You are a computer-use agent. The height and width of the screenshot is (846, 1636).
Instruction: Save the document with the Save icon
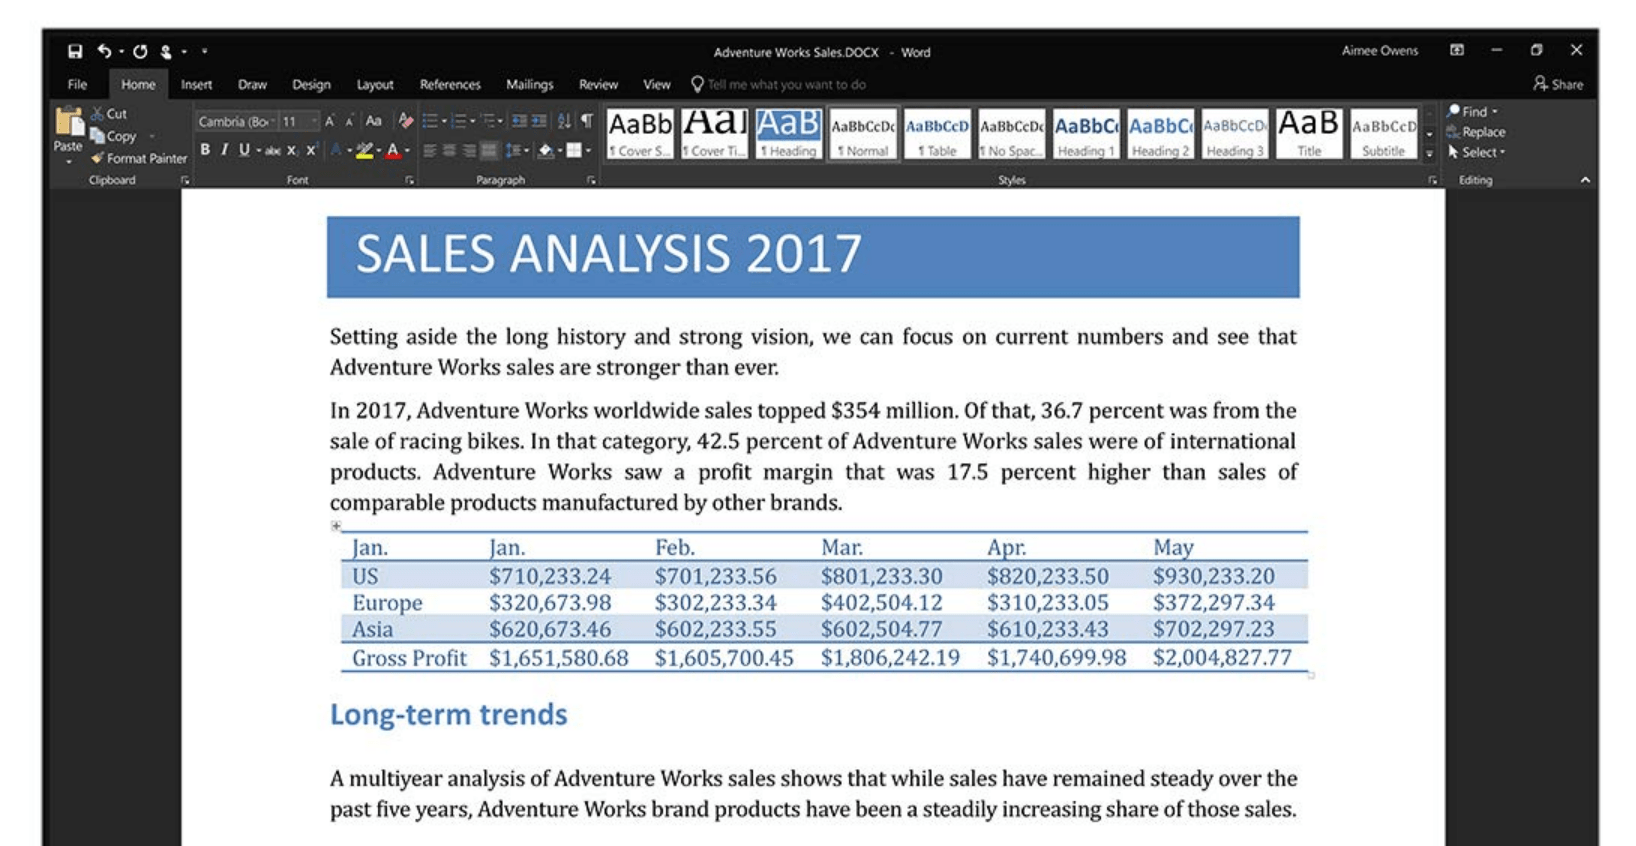75,51
